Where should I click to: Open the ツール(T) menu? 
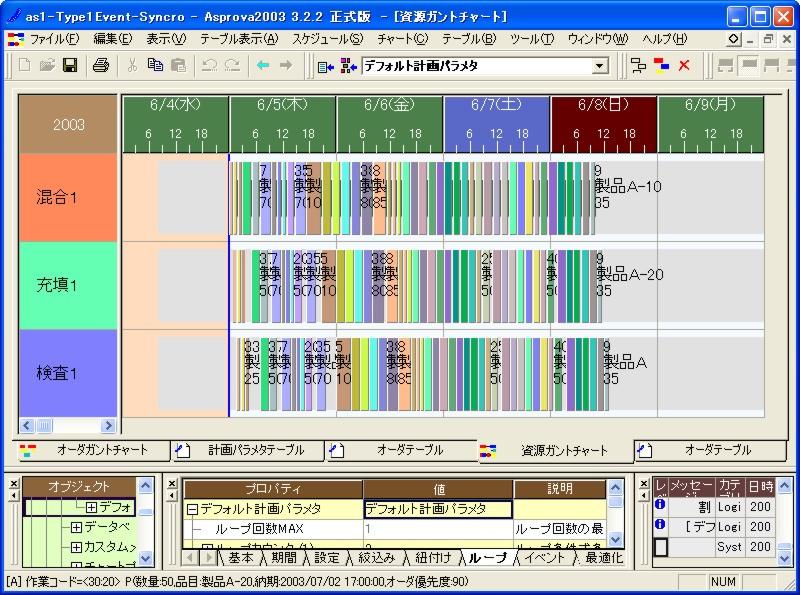(x=532, y=39)
